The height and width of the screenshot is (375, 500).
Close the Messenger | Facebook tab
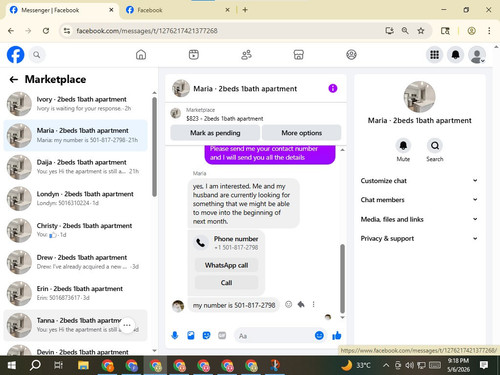click(111, 10)
